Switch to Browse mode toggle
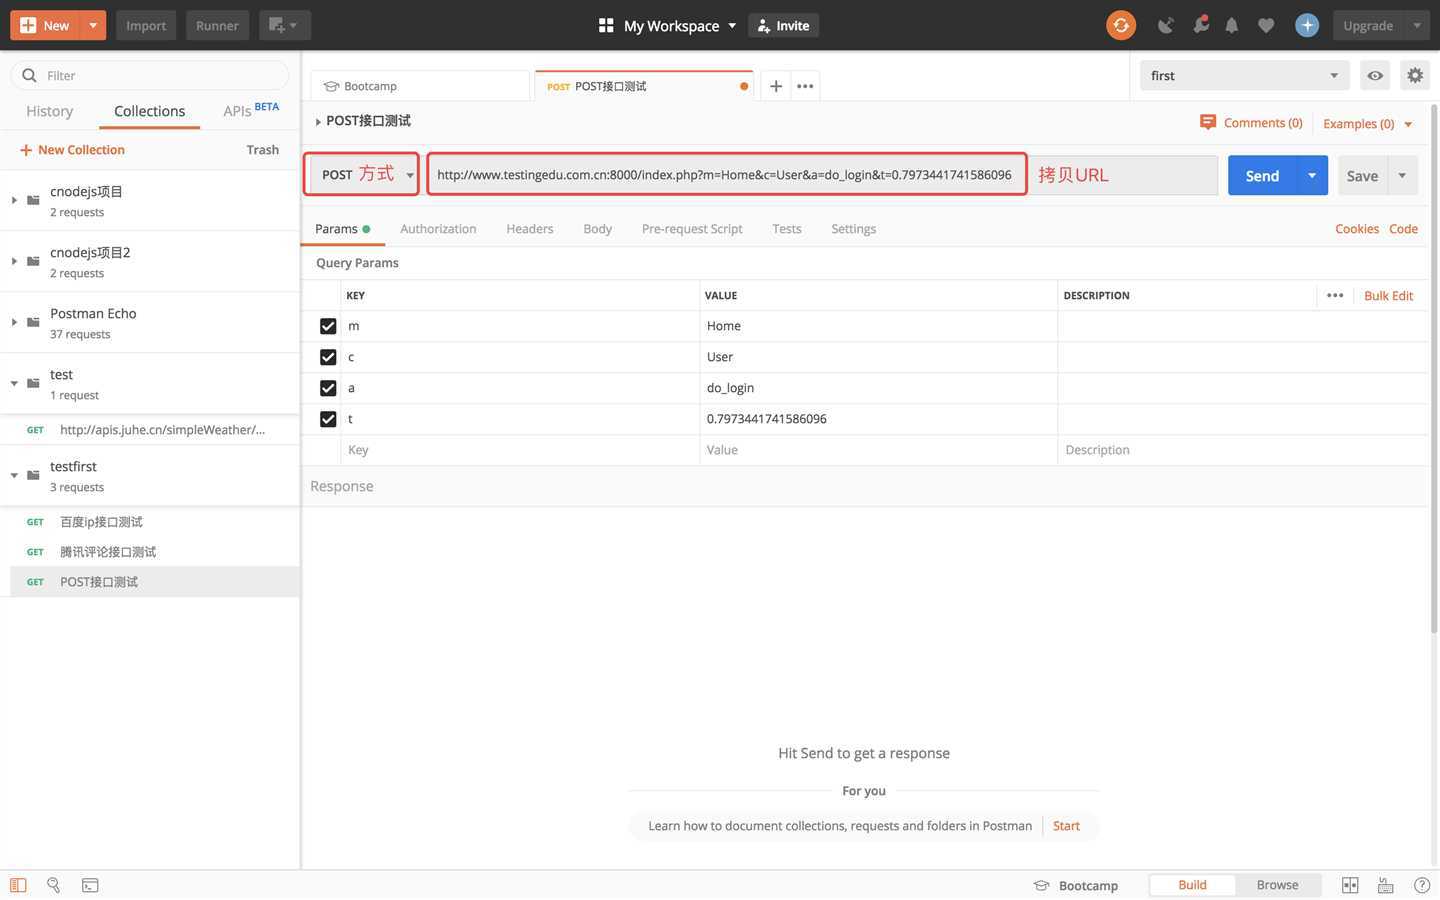 pos(1277,885)
